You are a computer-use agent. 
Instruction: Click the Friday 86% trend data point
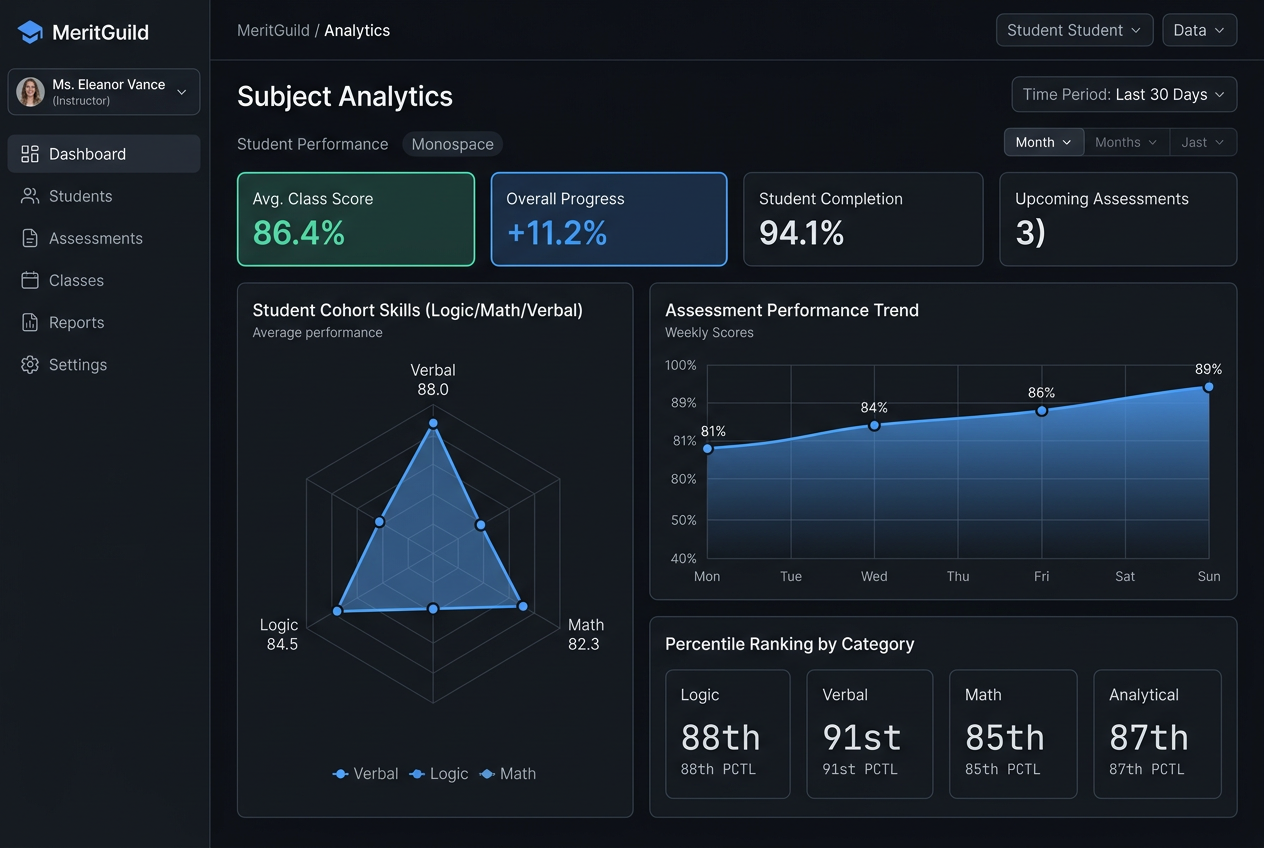(x=1041, y=410)
